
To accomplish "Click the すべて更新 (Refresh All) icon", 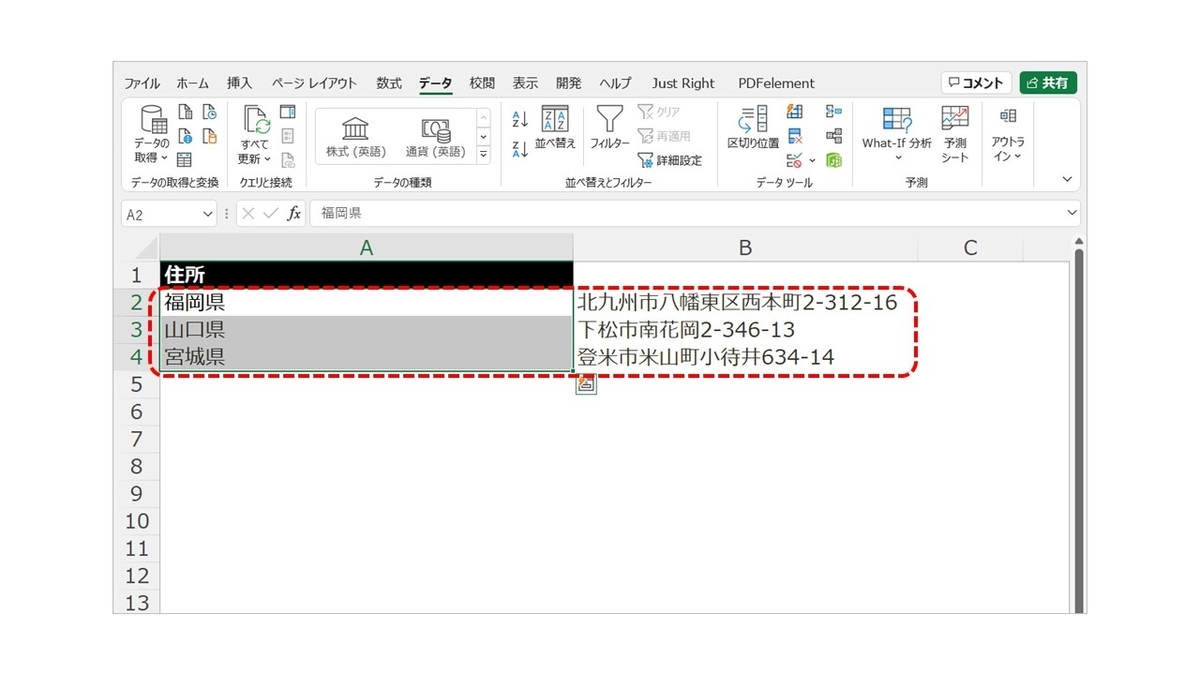I will point(256,135).
